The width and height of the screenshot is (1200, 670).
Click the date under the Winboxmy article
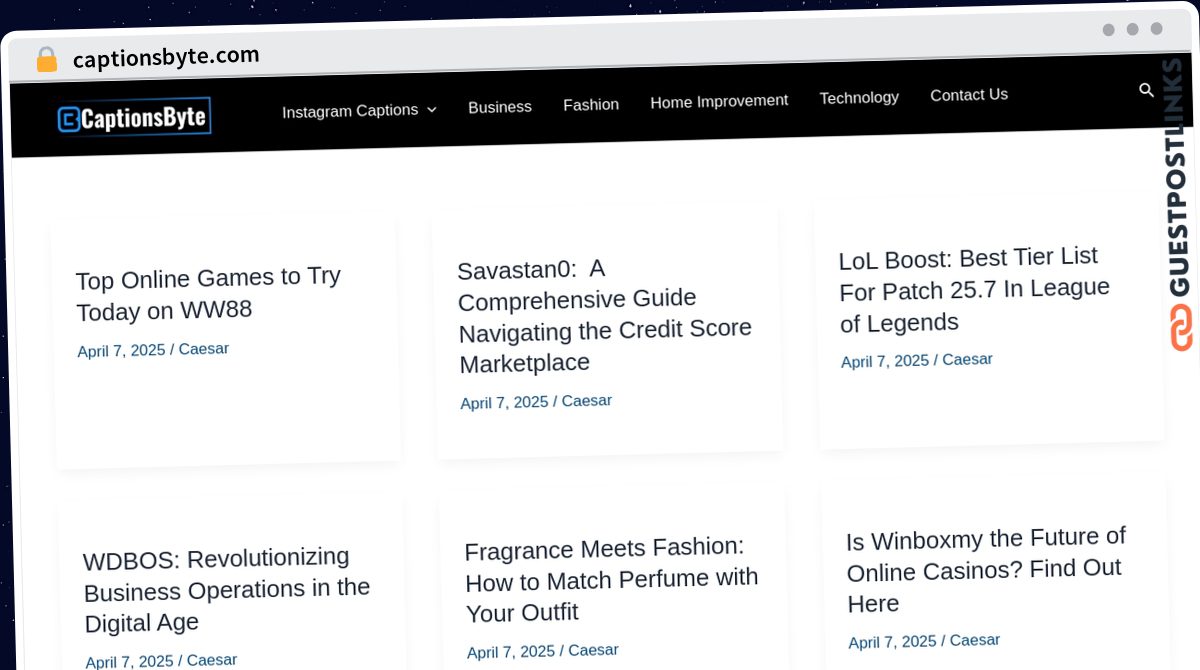[x=892, y=642]
